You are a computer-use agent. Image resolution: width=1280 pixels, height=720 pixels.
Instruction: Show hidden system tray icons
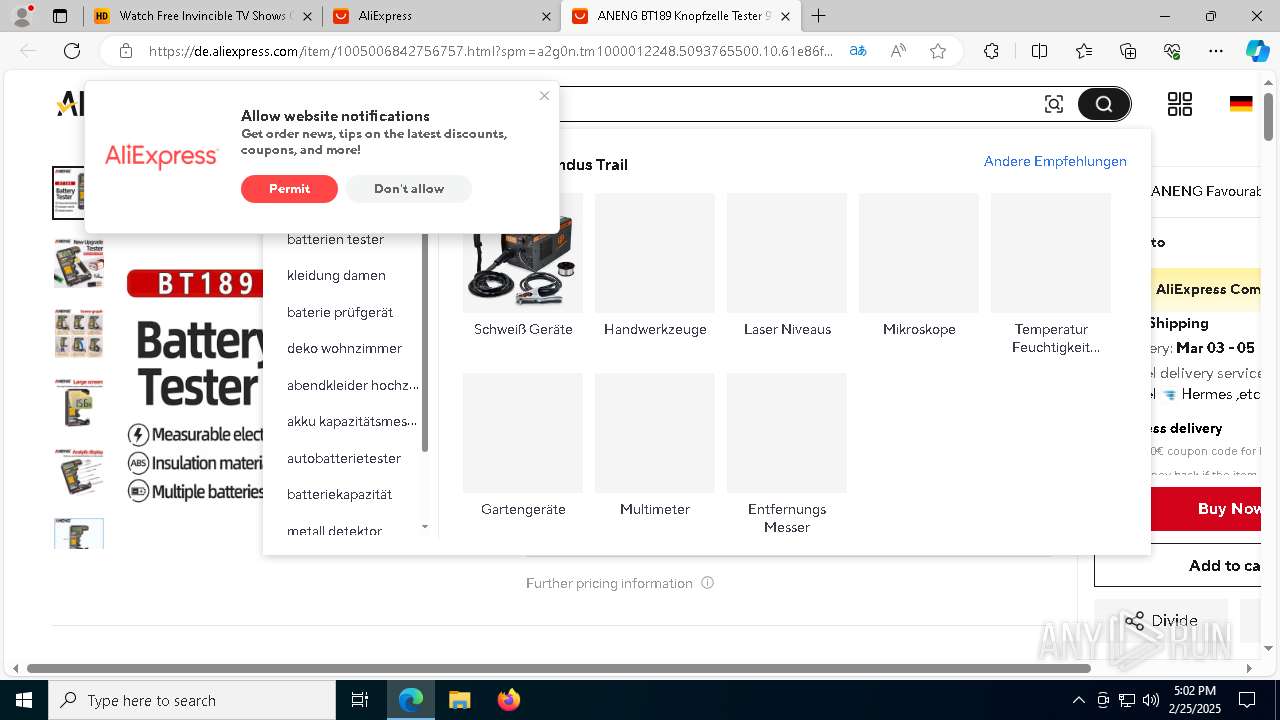(x=1078, y=700)
